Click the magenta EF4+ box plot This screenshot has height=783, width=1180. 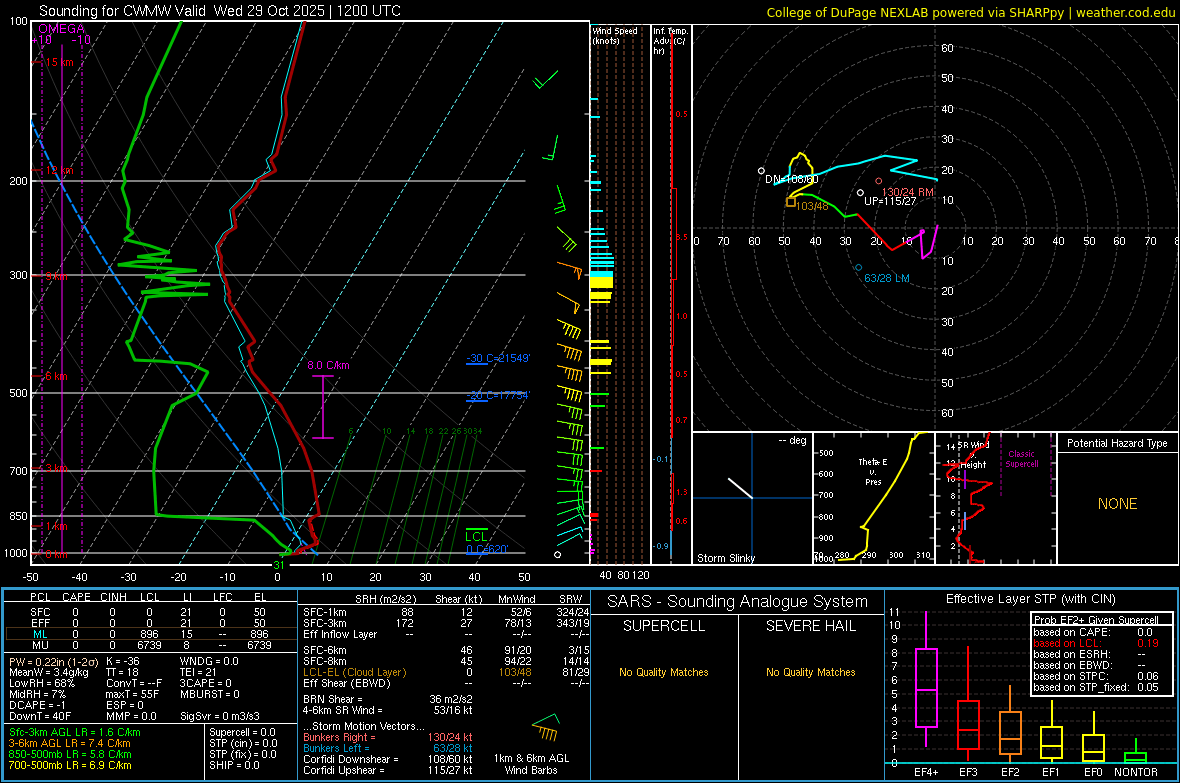pyautogui.click(x=926, y=679)
